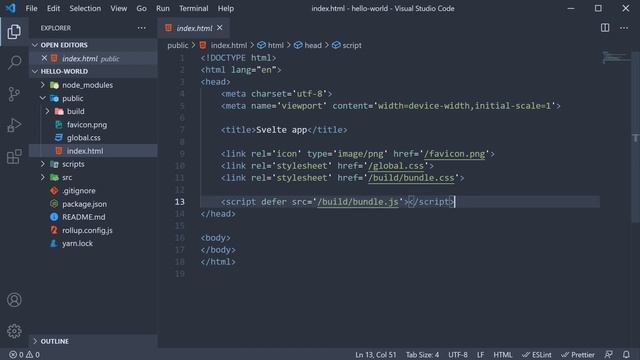The image size is (640, 360).
Task: Open the Edit menu
Action: click(53, 8)
